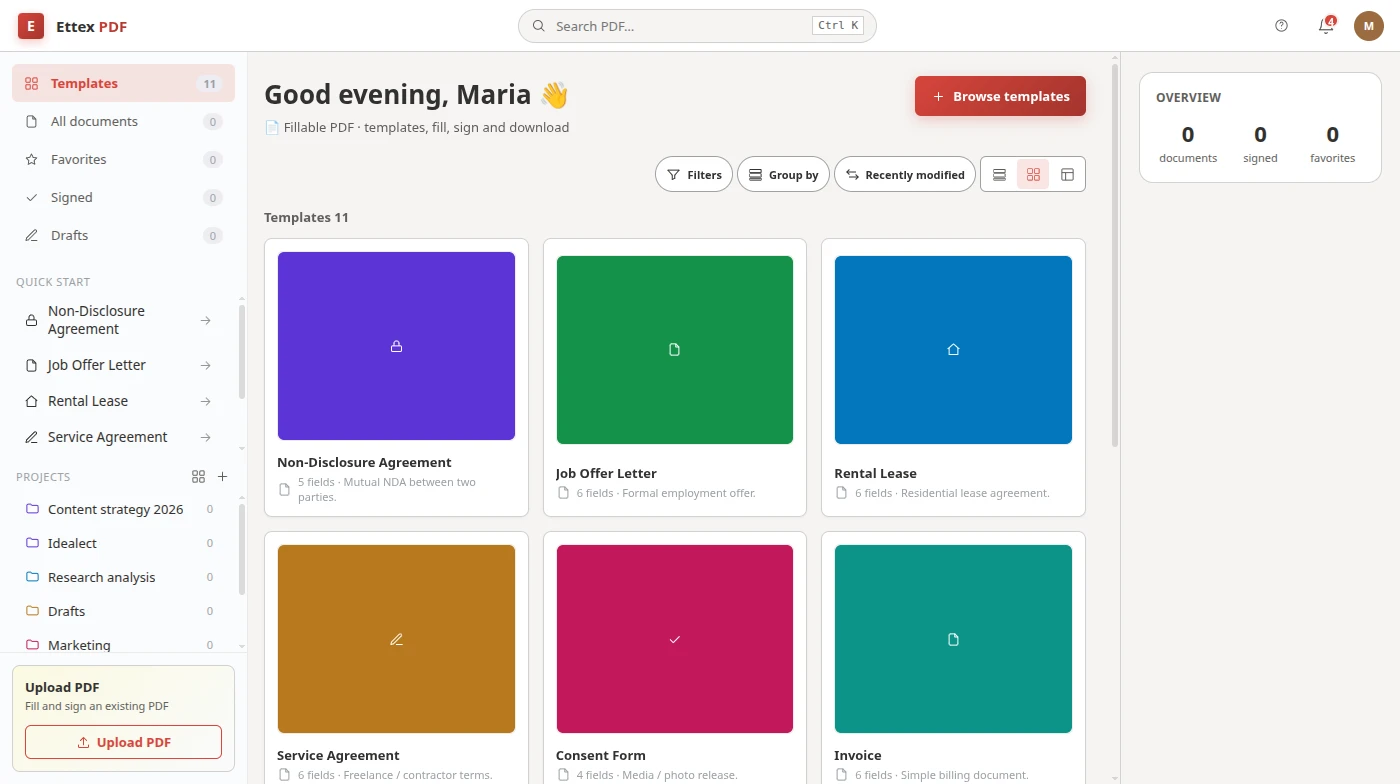Click the pen icon on Service Agreement thumbnail
1400x784 pixels.
pos(396,639)
